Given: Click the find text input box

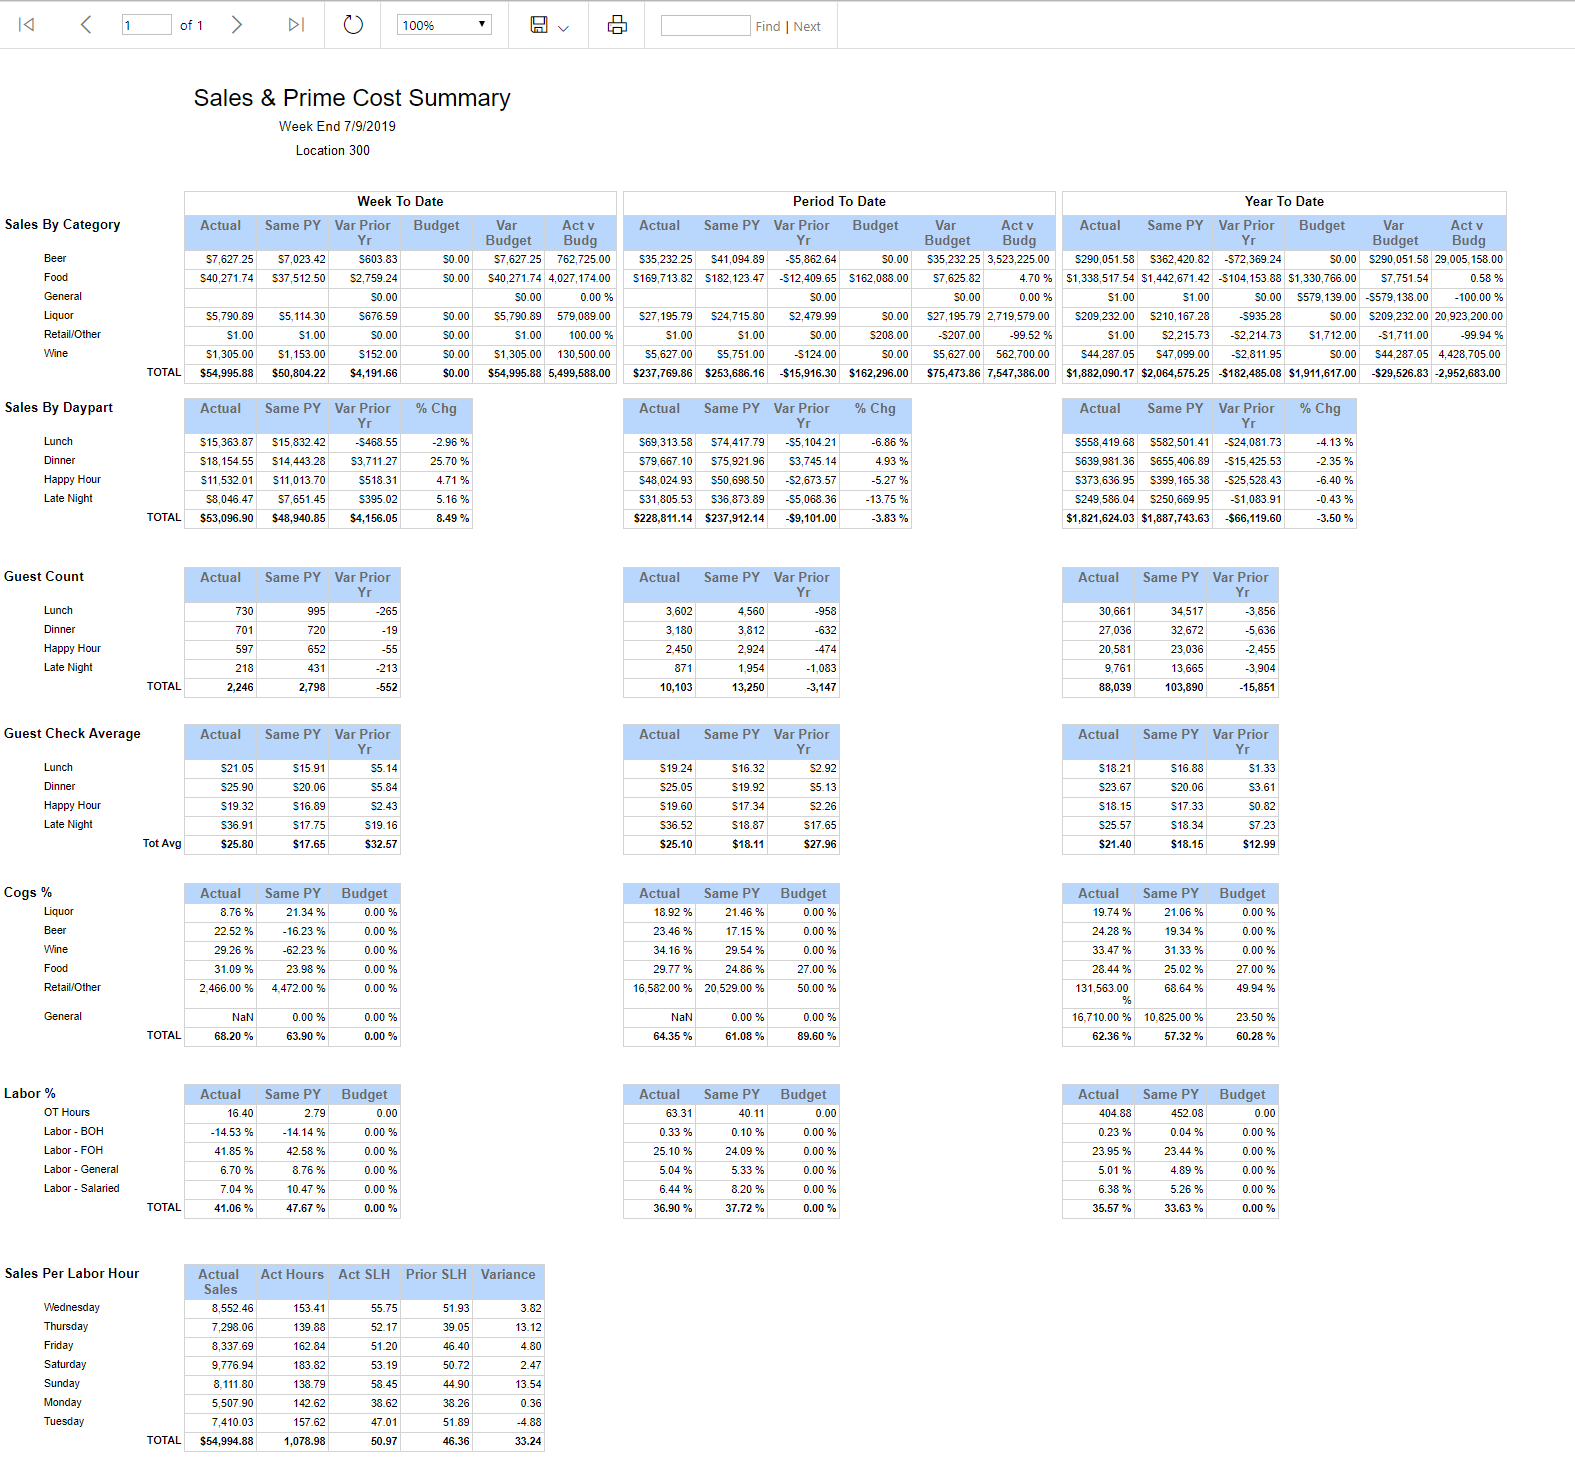Looking at the screenshot, I should pos(705,25).
